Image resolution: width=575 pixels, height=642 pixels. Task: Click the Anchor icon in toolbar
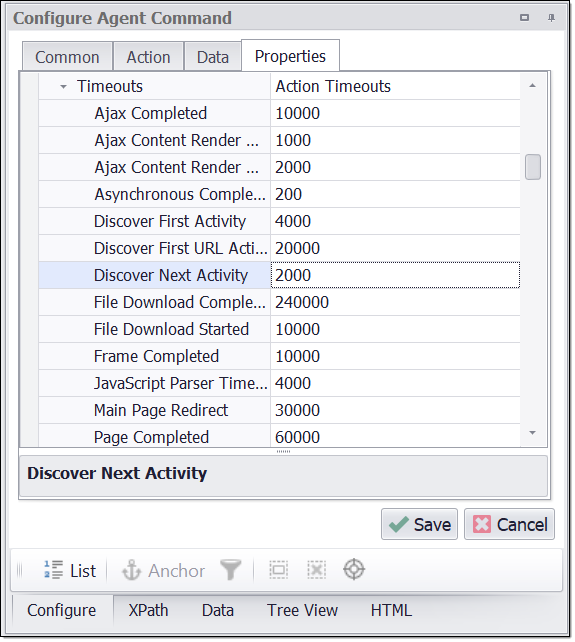point(131,570)
